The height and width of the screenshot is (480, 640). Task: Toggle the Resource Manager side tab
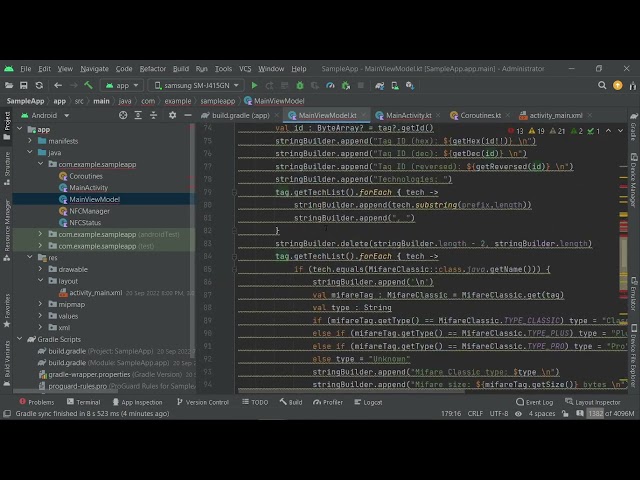pyautogui.click(x=7, y=231)
